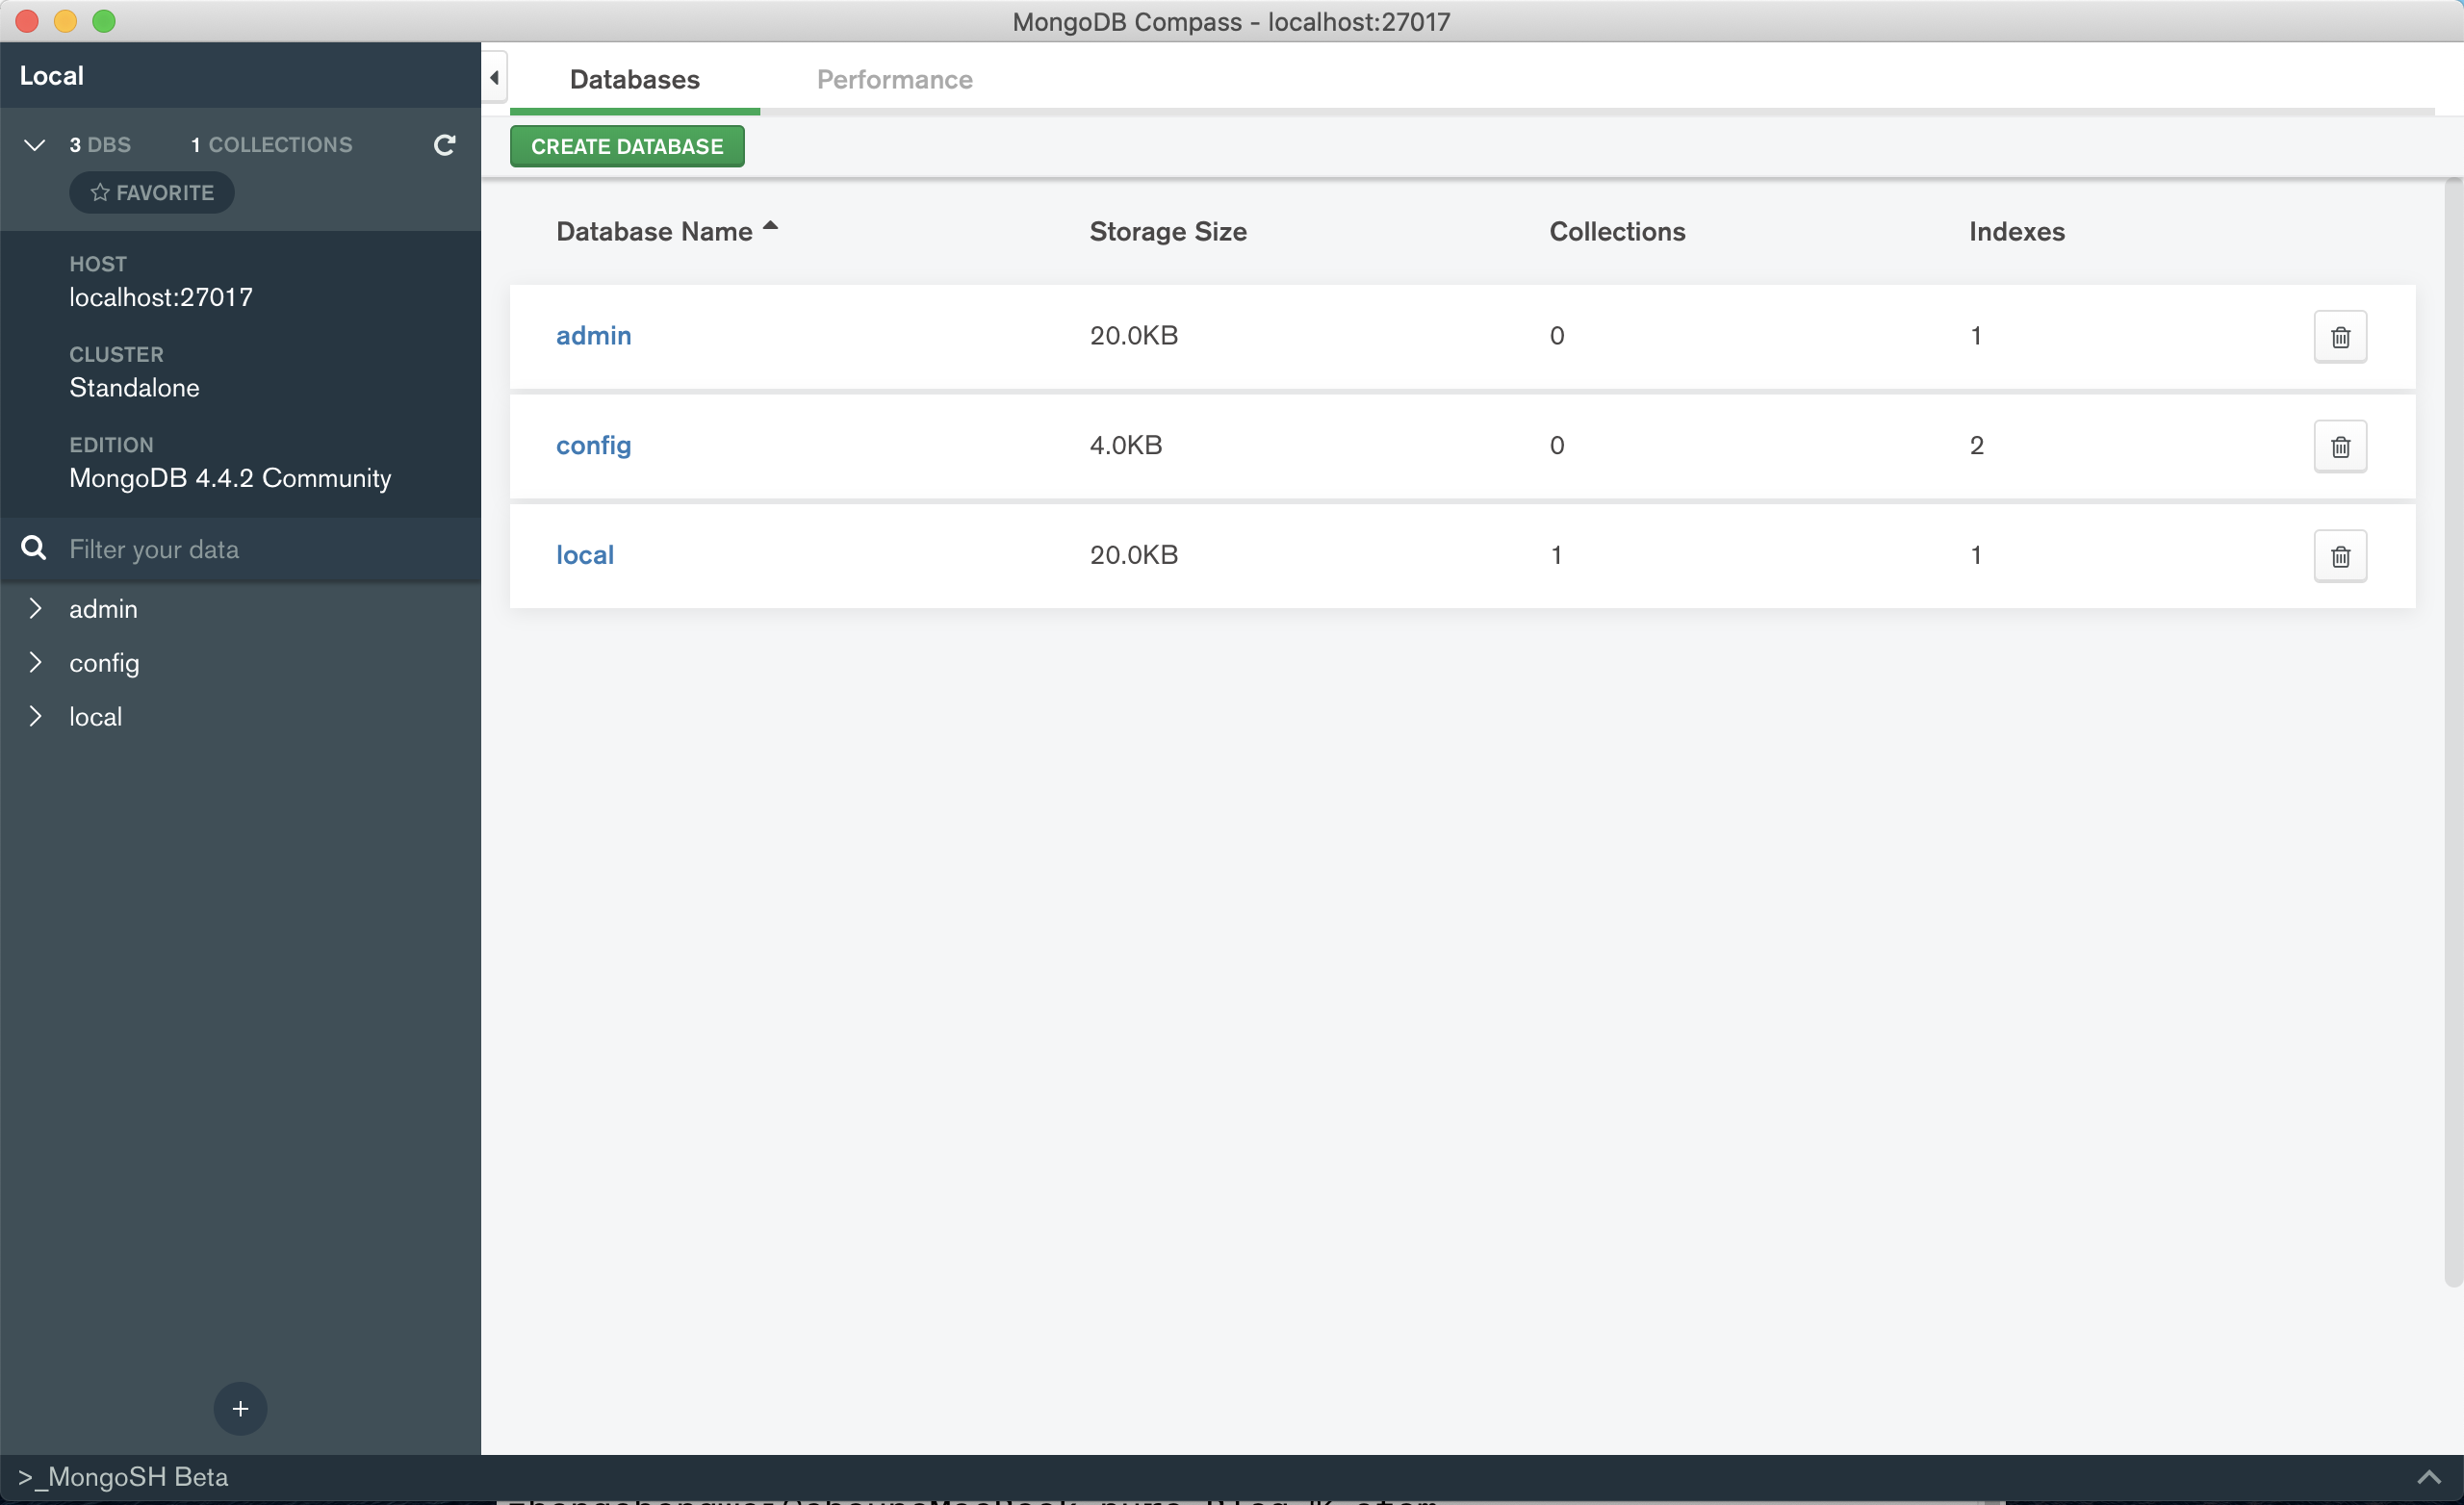Expand the config database in sidebar
Image resolution: width=2464 pixels, height=1505 pixels.
[x=35, y=663]
